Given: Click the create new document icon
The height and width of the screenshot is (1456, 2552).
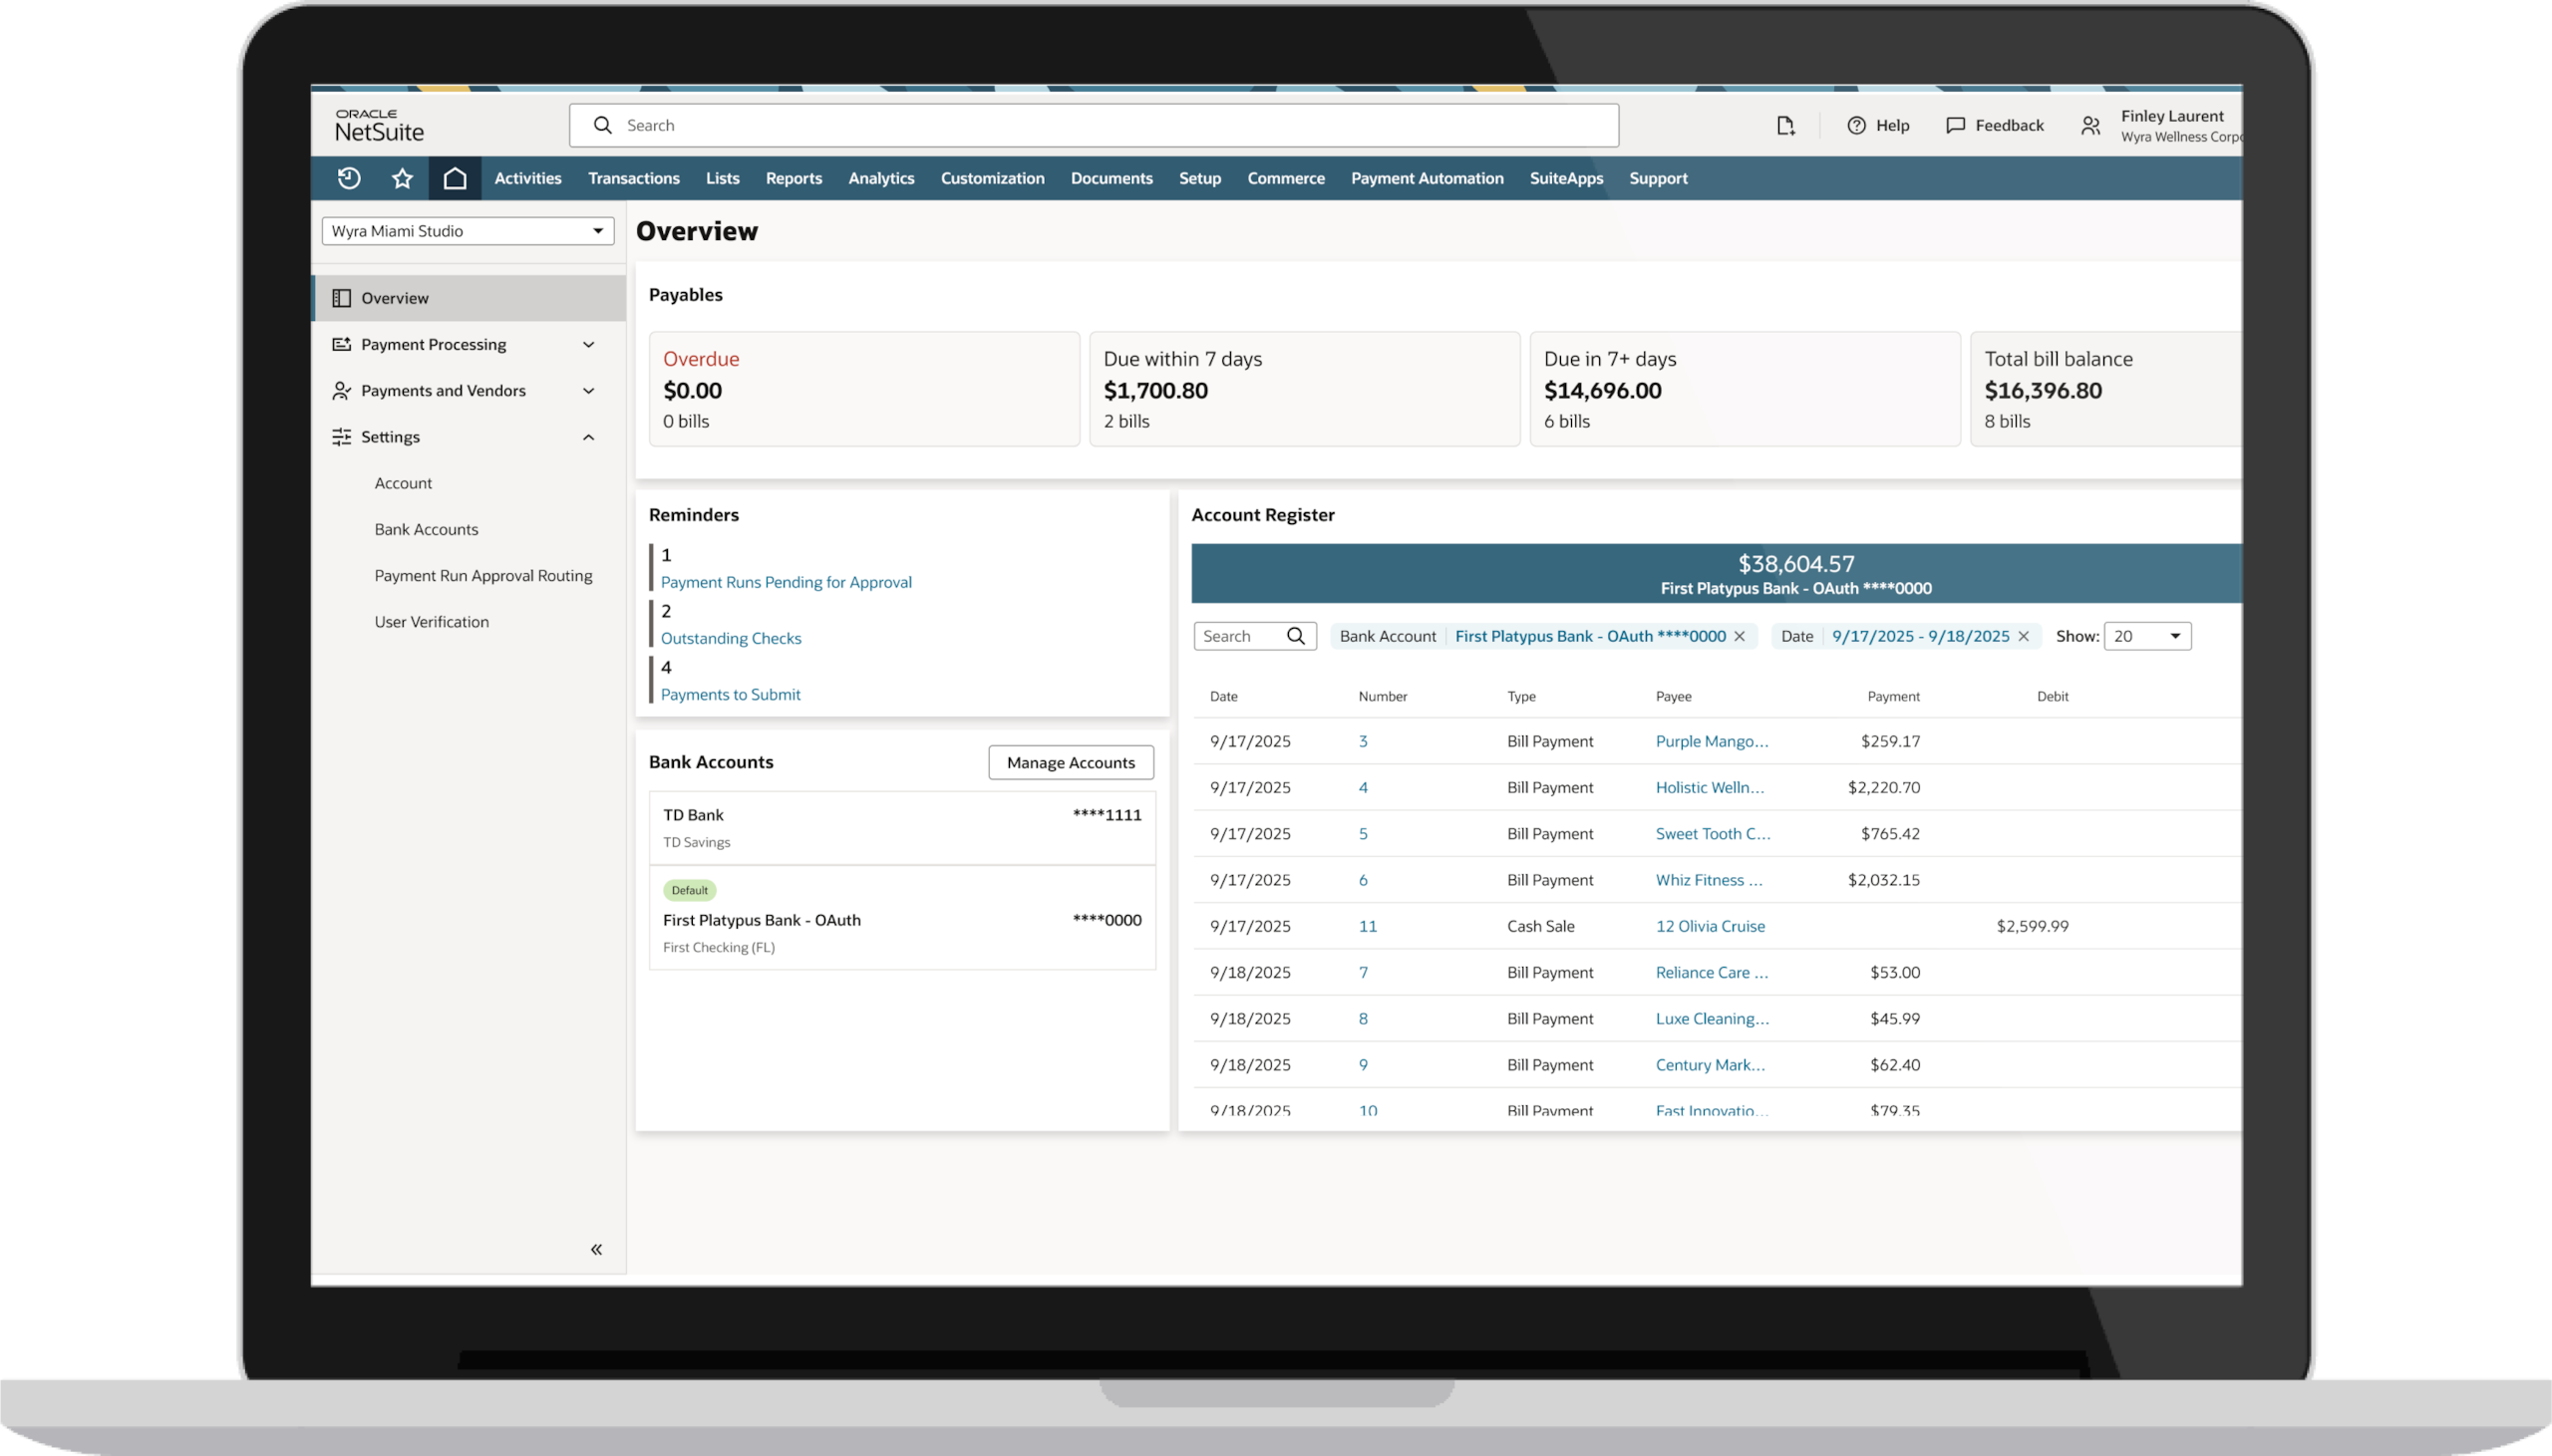Looking at the screenshot, I should [1785, 125].
